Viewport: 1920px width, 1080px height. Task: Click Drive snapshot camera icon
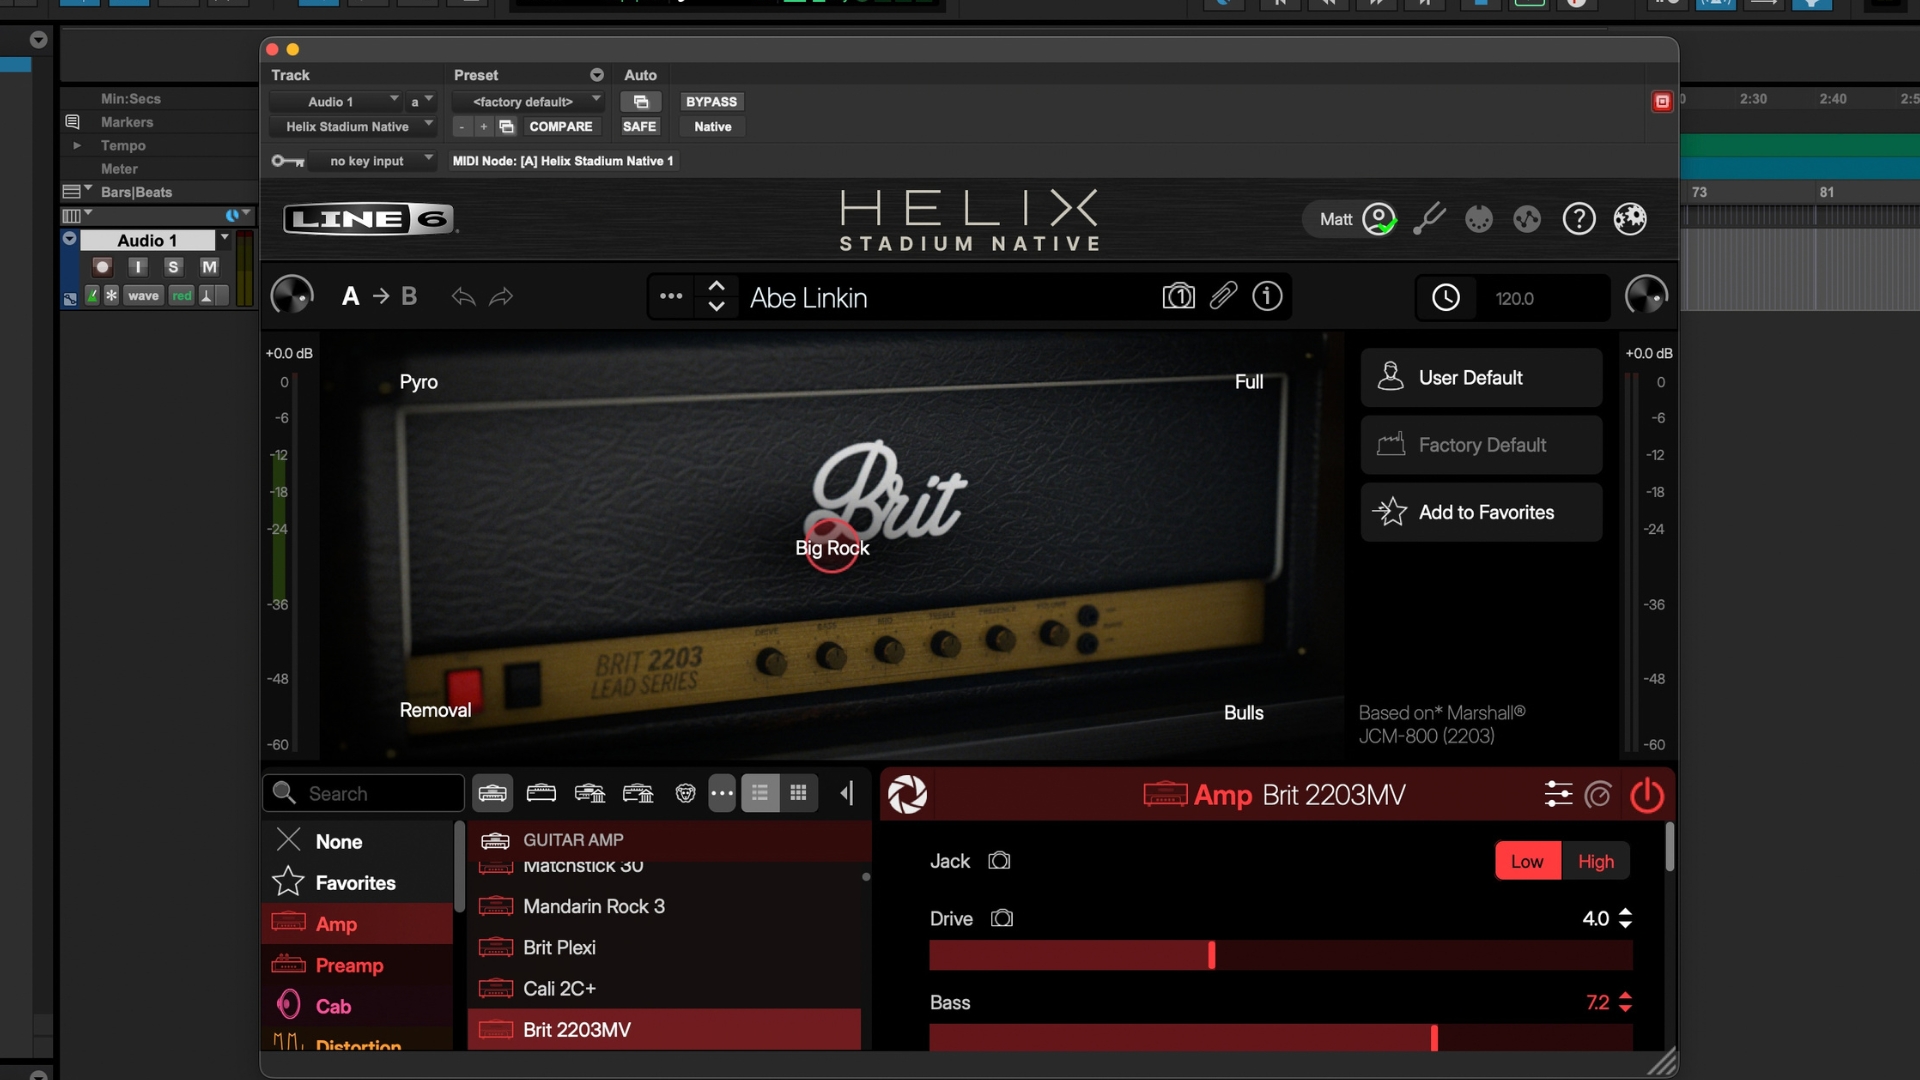tap(1002, 918)
